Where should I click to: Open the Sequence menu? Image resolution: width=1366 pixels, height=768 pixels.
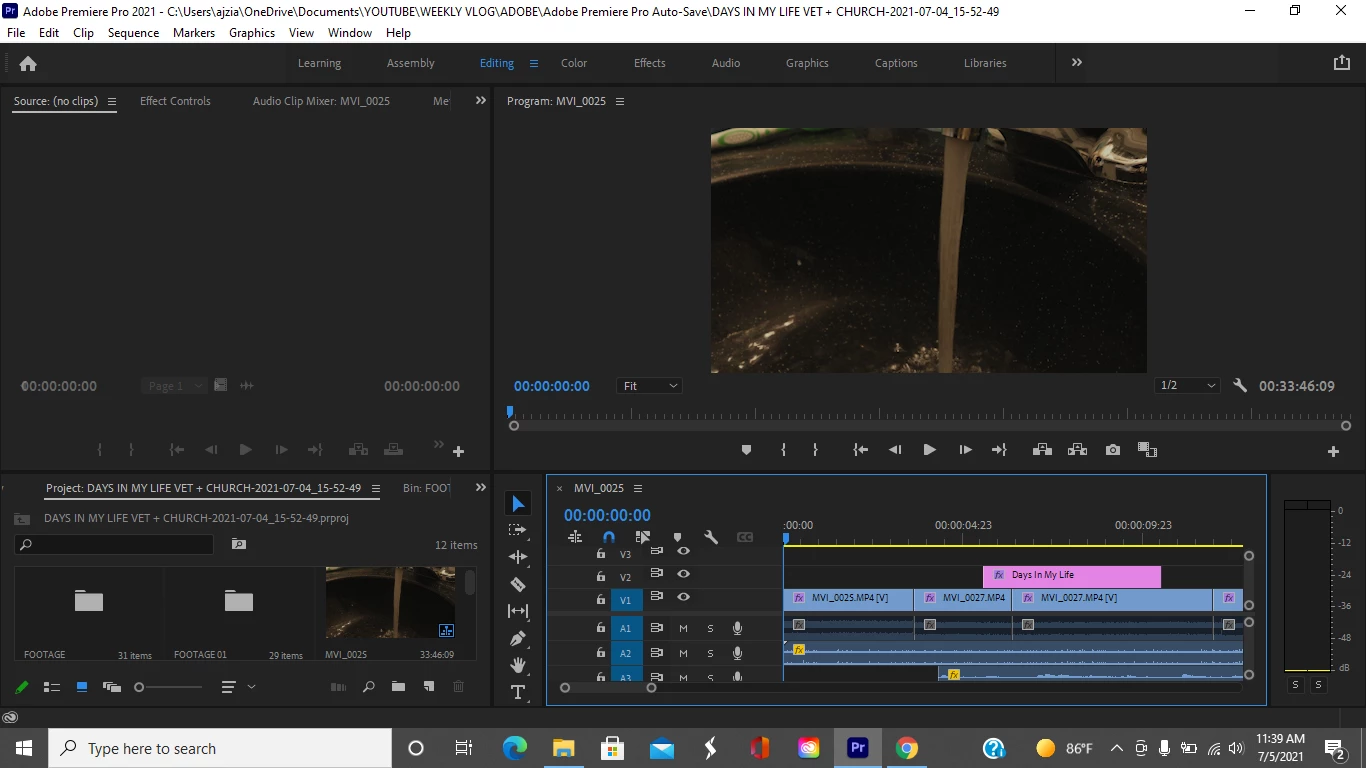(x=133, y=33)
